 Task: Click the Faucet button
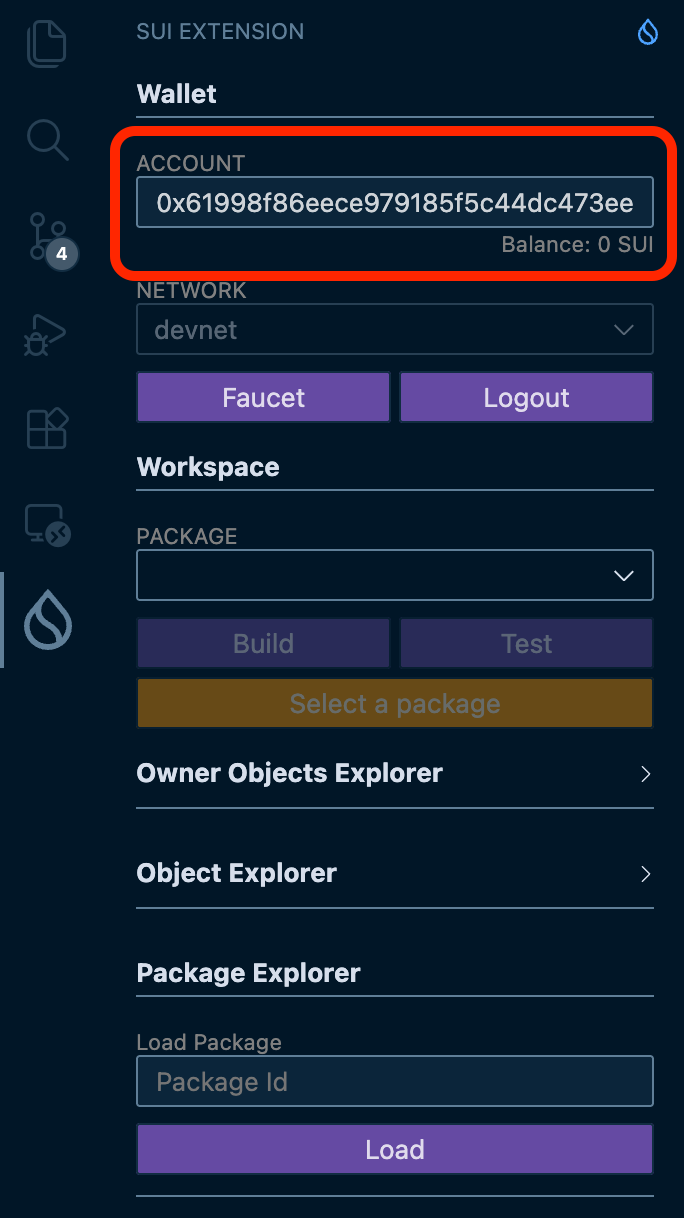tap(262, 397)
